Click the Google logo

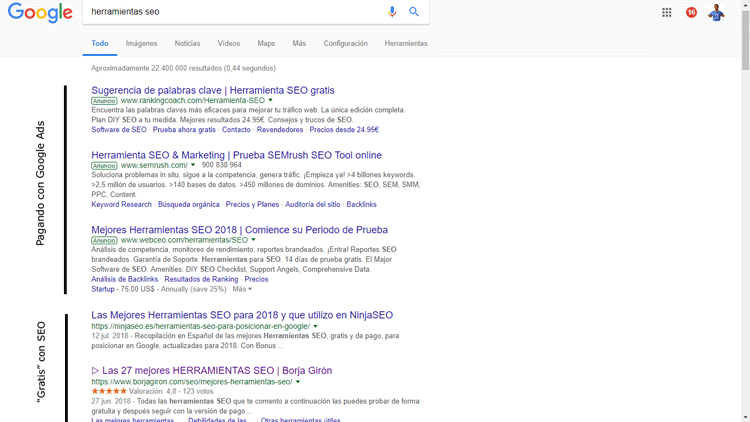[40, 12]
